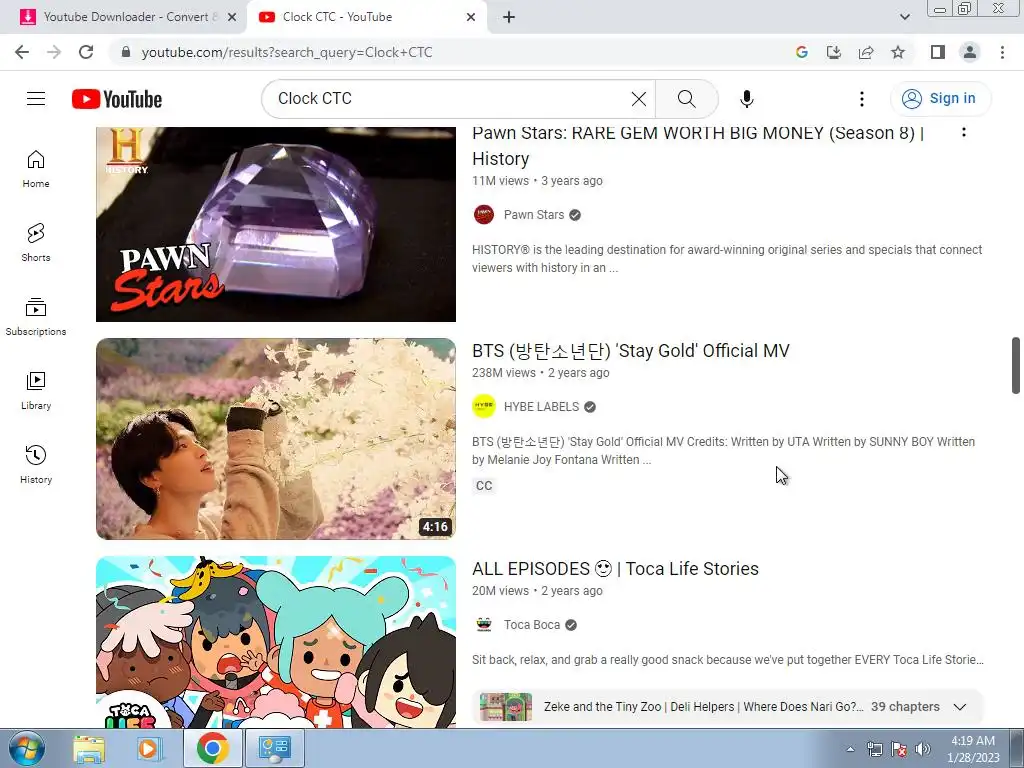Click the YouTube logo
Viewport: 1024px width, 768px height.
click(117, 99)
